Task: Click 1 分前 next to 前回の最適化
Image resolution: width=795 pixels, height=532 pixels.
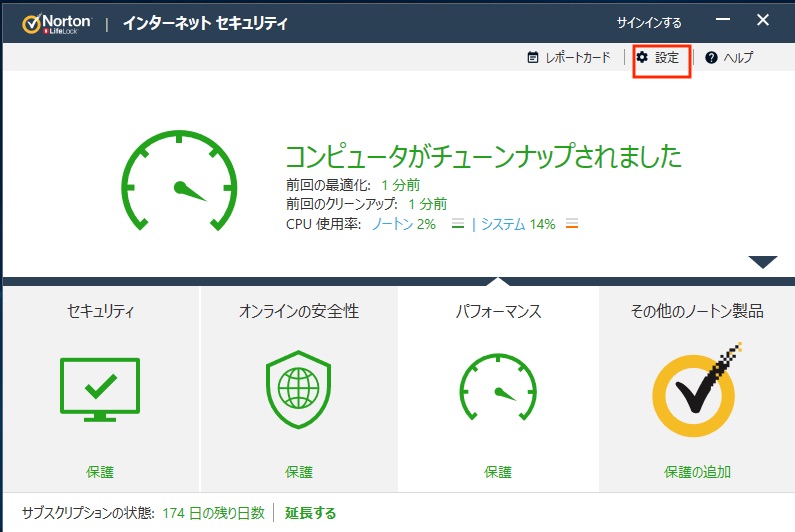Action: [401, 185]
